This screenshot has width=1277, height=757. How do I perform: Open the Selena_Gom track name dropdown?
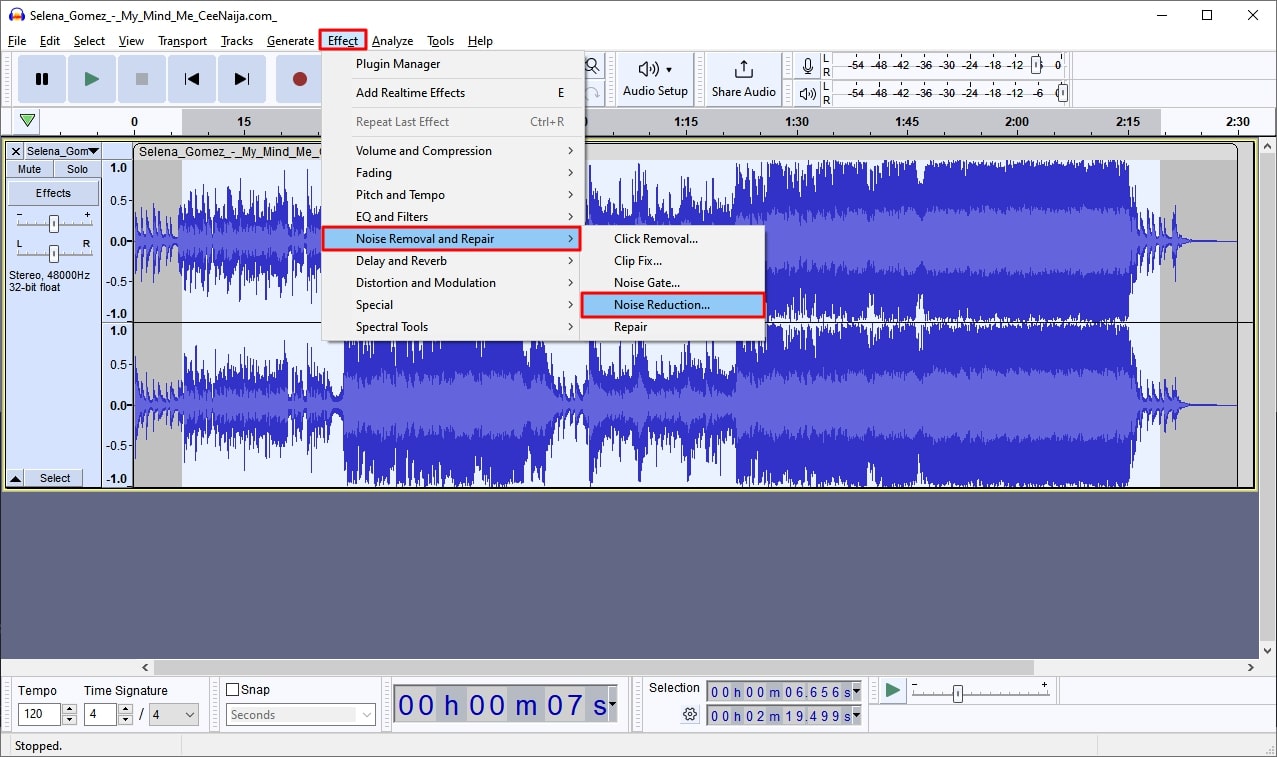[x=63, y=151]
